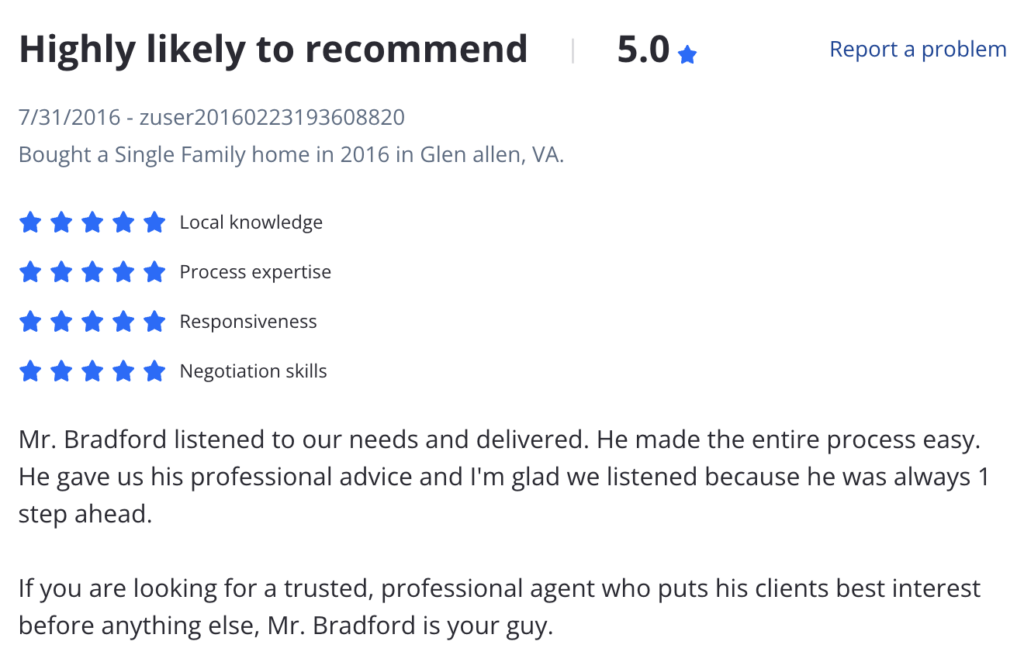Select first star of Local knowledge rating
1024x662 pixels.
pos(30,222)
